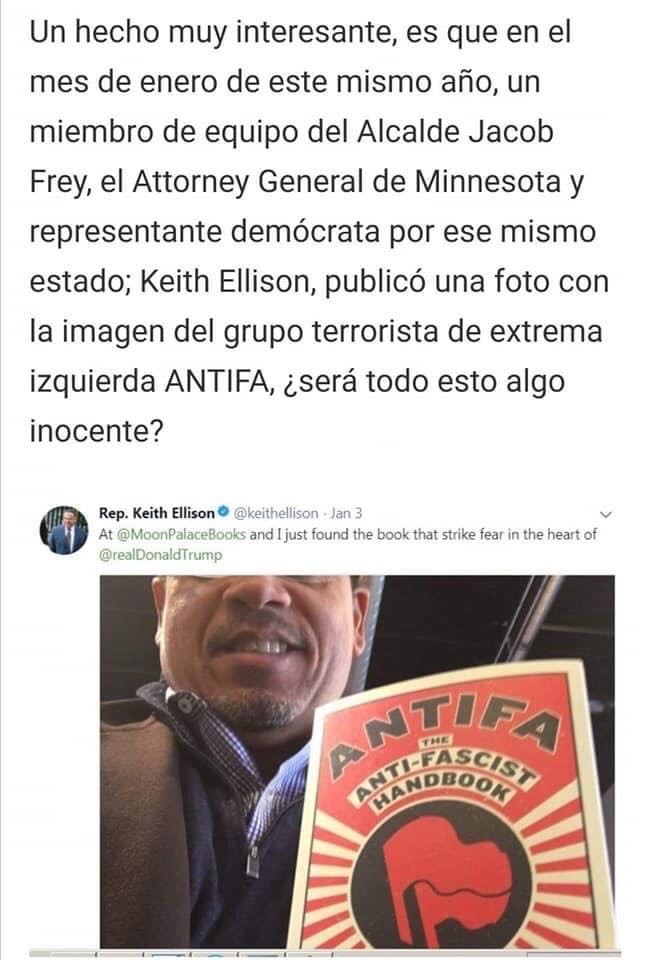Click the tweet text about the book
Screen dimensions: 650x960
348,544
